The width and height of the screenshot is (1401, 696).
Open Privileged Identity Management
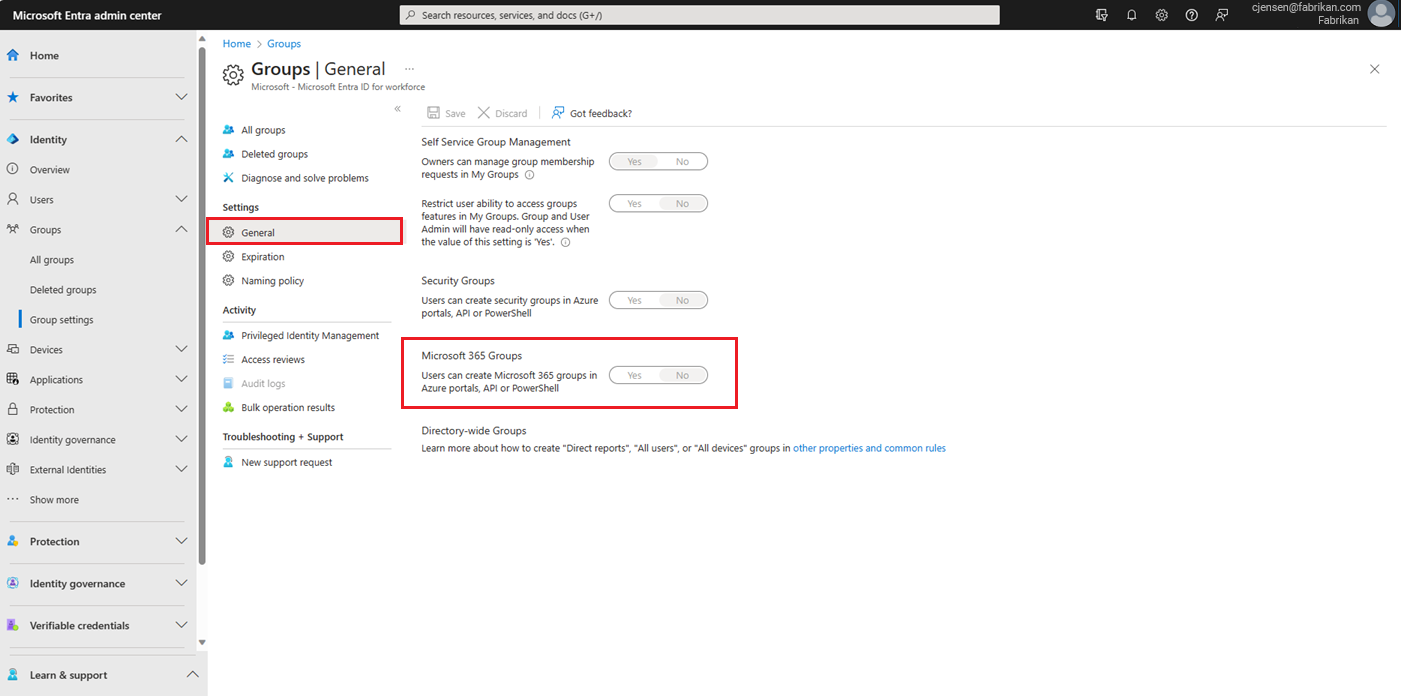tap(308, 335)
